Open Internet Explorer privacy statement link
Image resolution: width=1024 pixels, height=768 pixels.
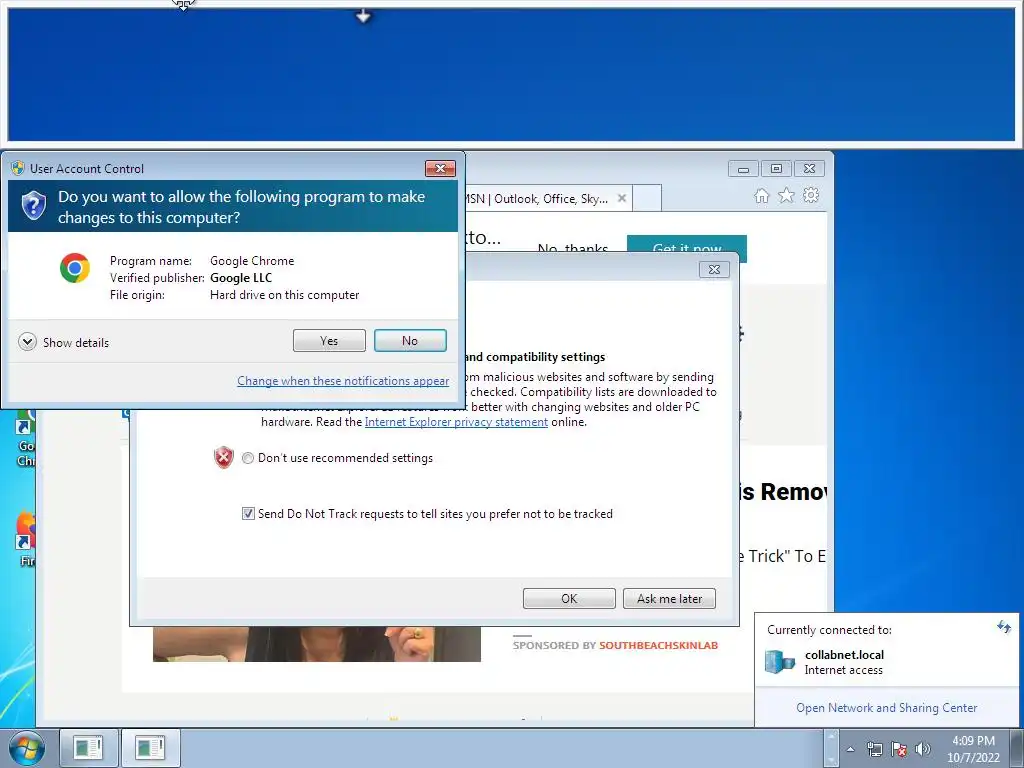pyautogui.click(x=456, y=422)
